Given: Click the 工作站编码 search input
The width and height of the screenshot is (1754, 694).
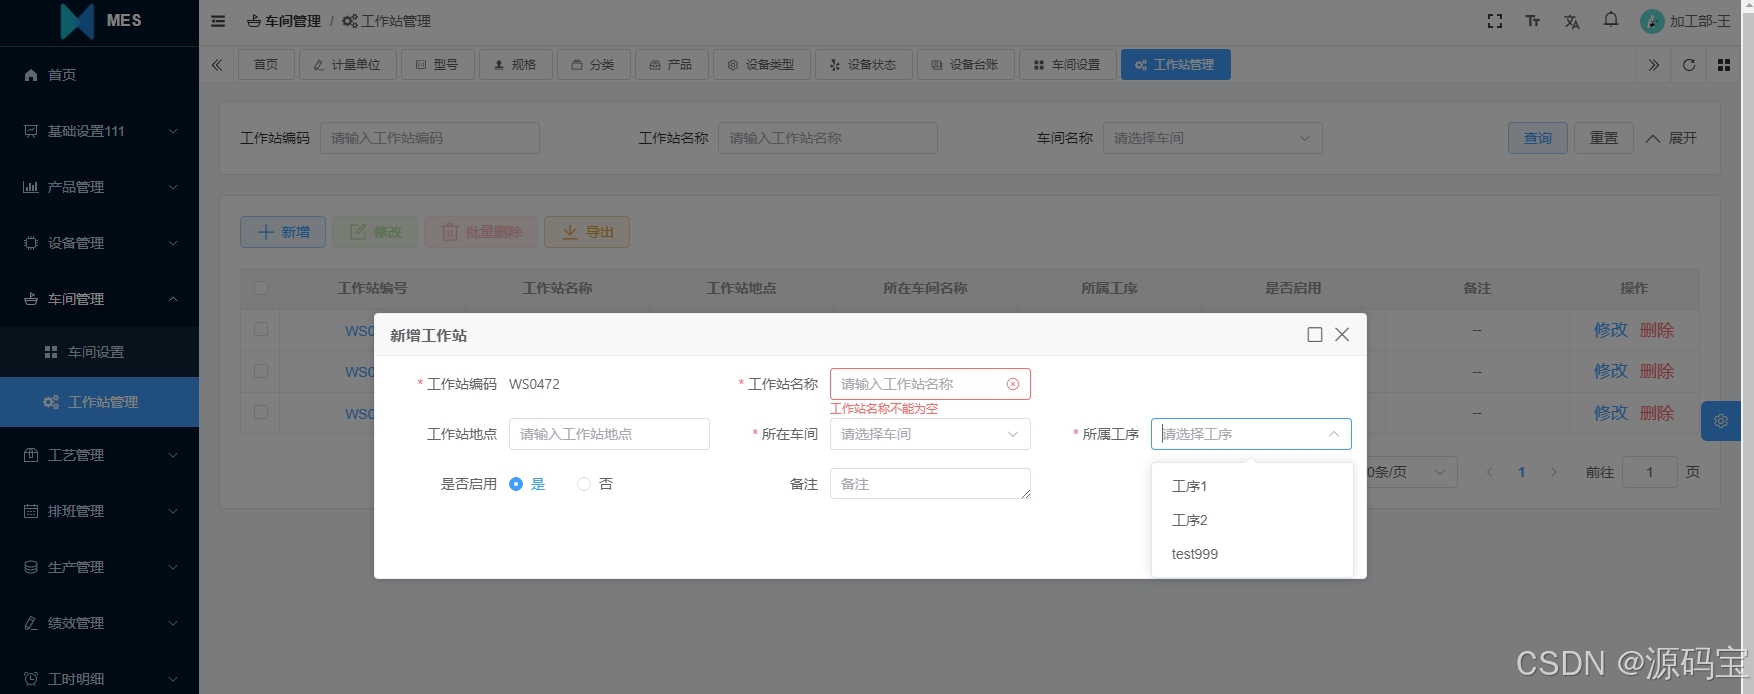Looking at the screenshot, I should tap(430, 138).
